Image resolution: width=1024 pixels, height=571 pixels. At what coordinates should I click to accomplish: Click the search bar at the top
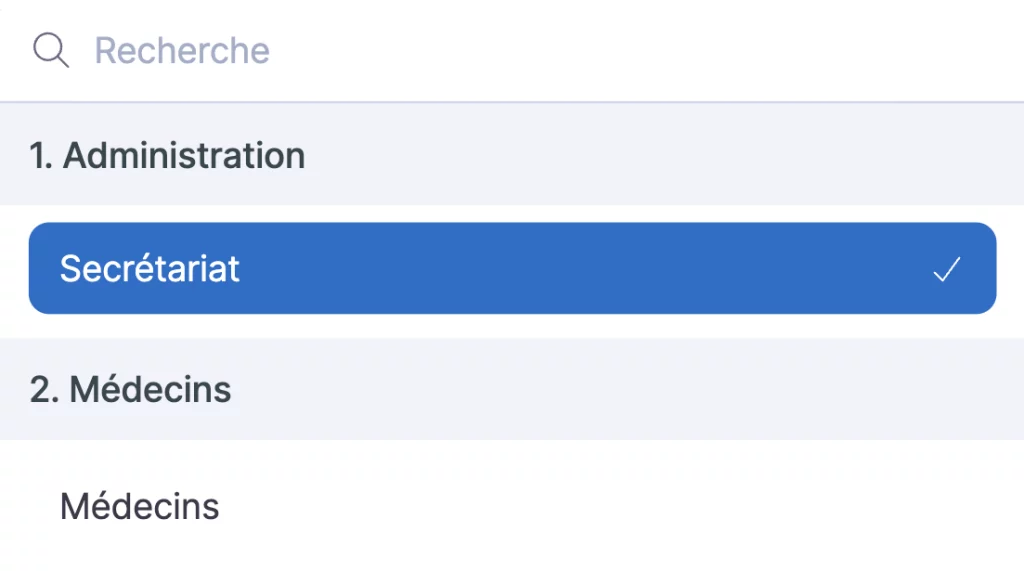pos(500,50)
